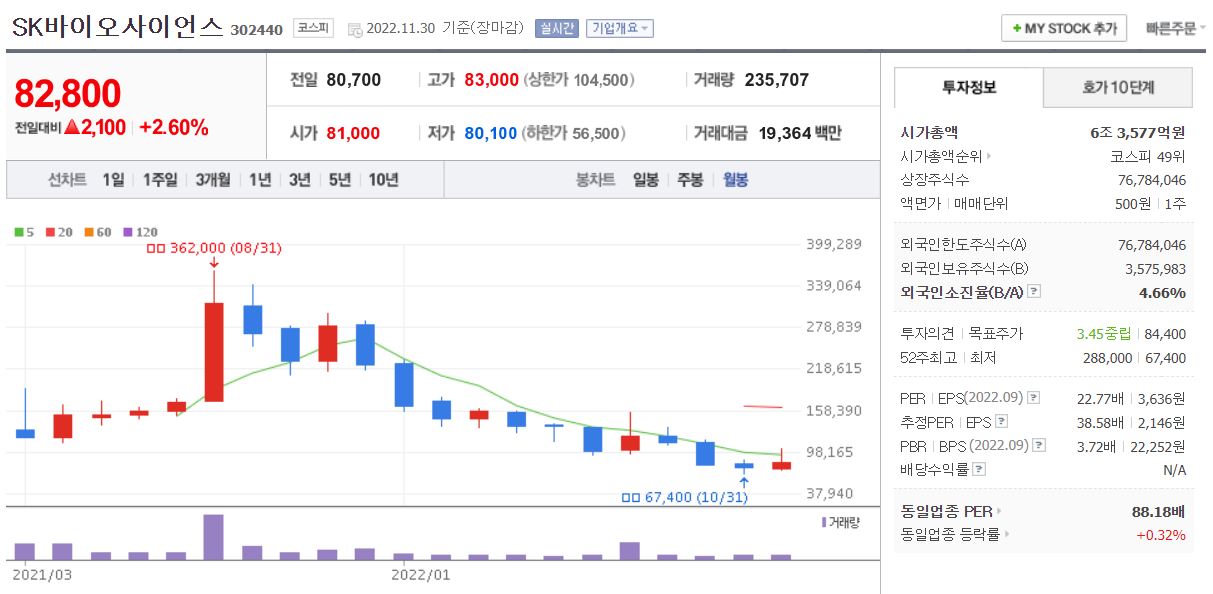Click the tallest purple volume bar
Screen dimensions: 1213x594
pyautogui.click(x=213, y=537)
